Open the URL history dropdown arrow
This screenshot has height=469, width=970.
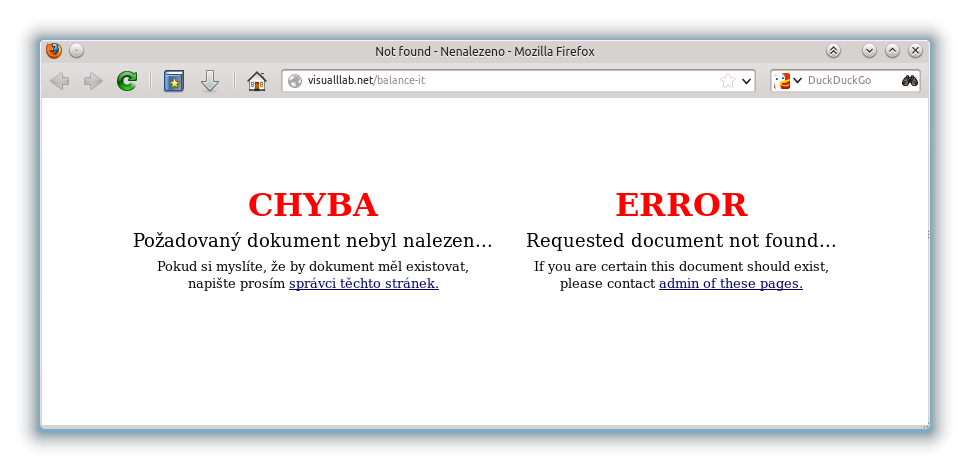point(746,81)
